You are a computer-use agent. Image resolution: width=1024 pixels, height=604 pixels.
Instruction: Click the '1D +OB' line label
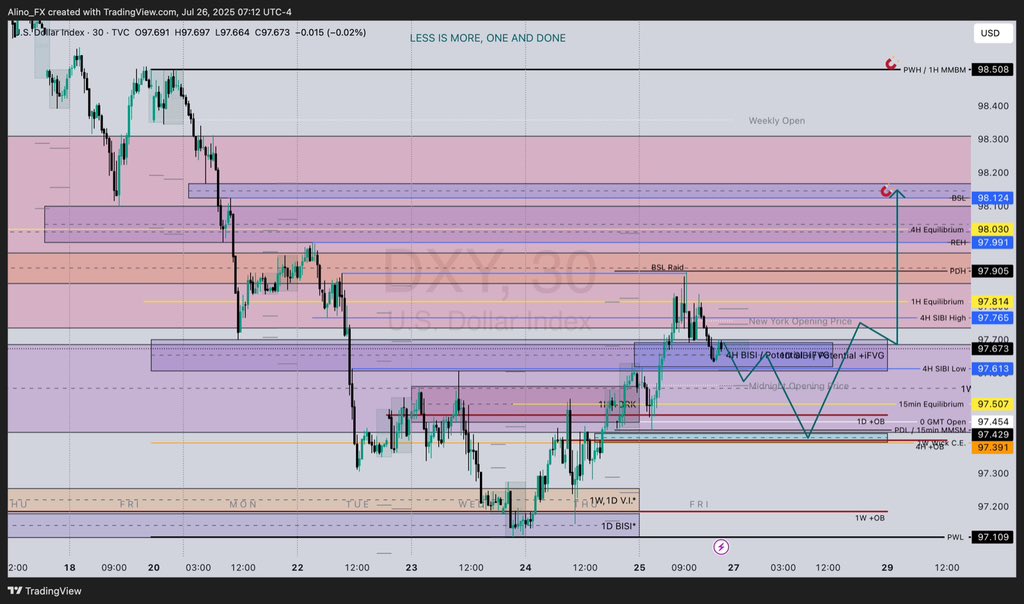point(871,422)
